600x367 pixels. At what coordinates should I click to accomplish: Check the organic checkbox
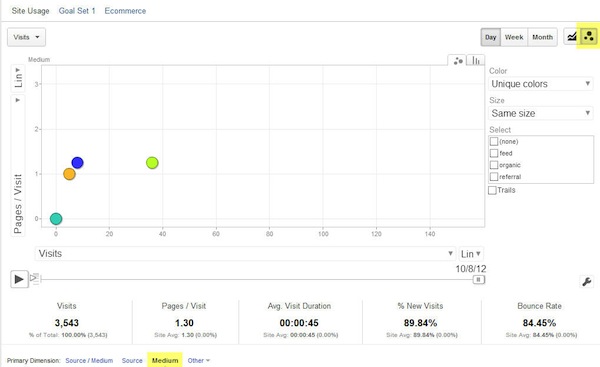(x=494, y=165)
